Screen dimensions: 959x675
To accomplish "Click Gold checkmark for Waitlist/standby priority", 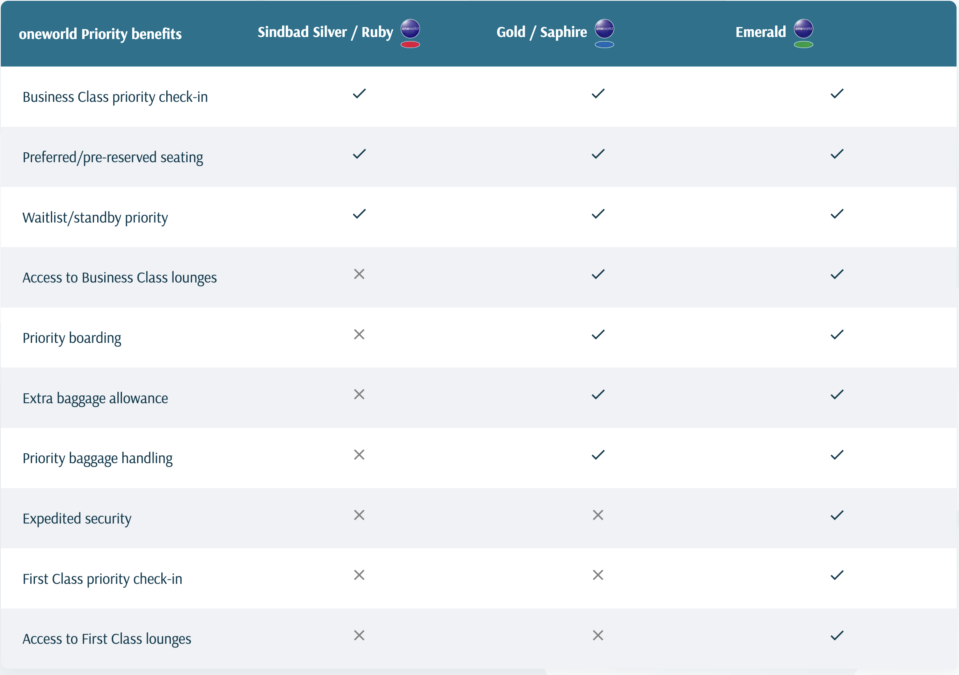I will coord(598,214).
